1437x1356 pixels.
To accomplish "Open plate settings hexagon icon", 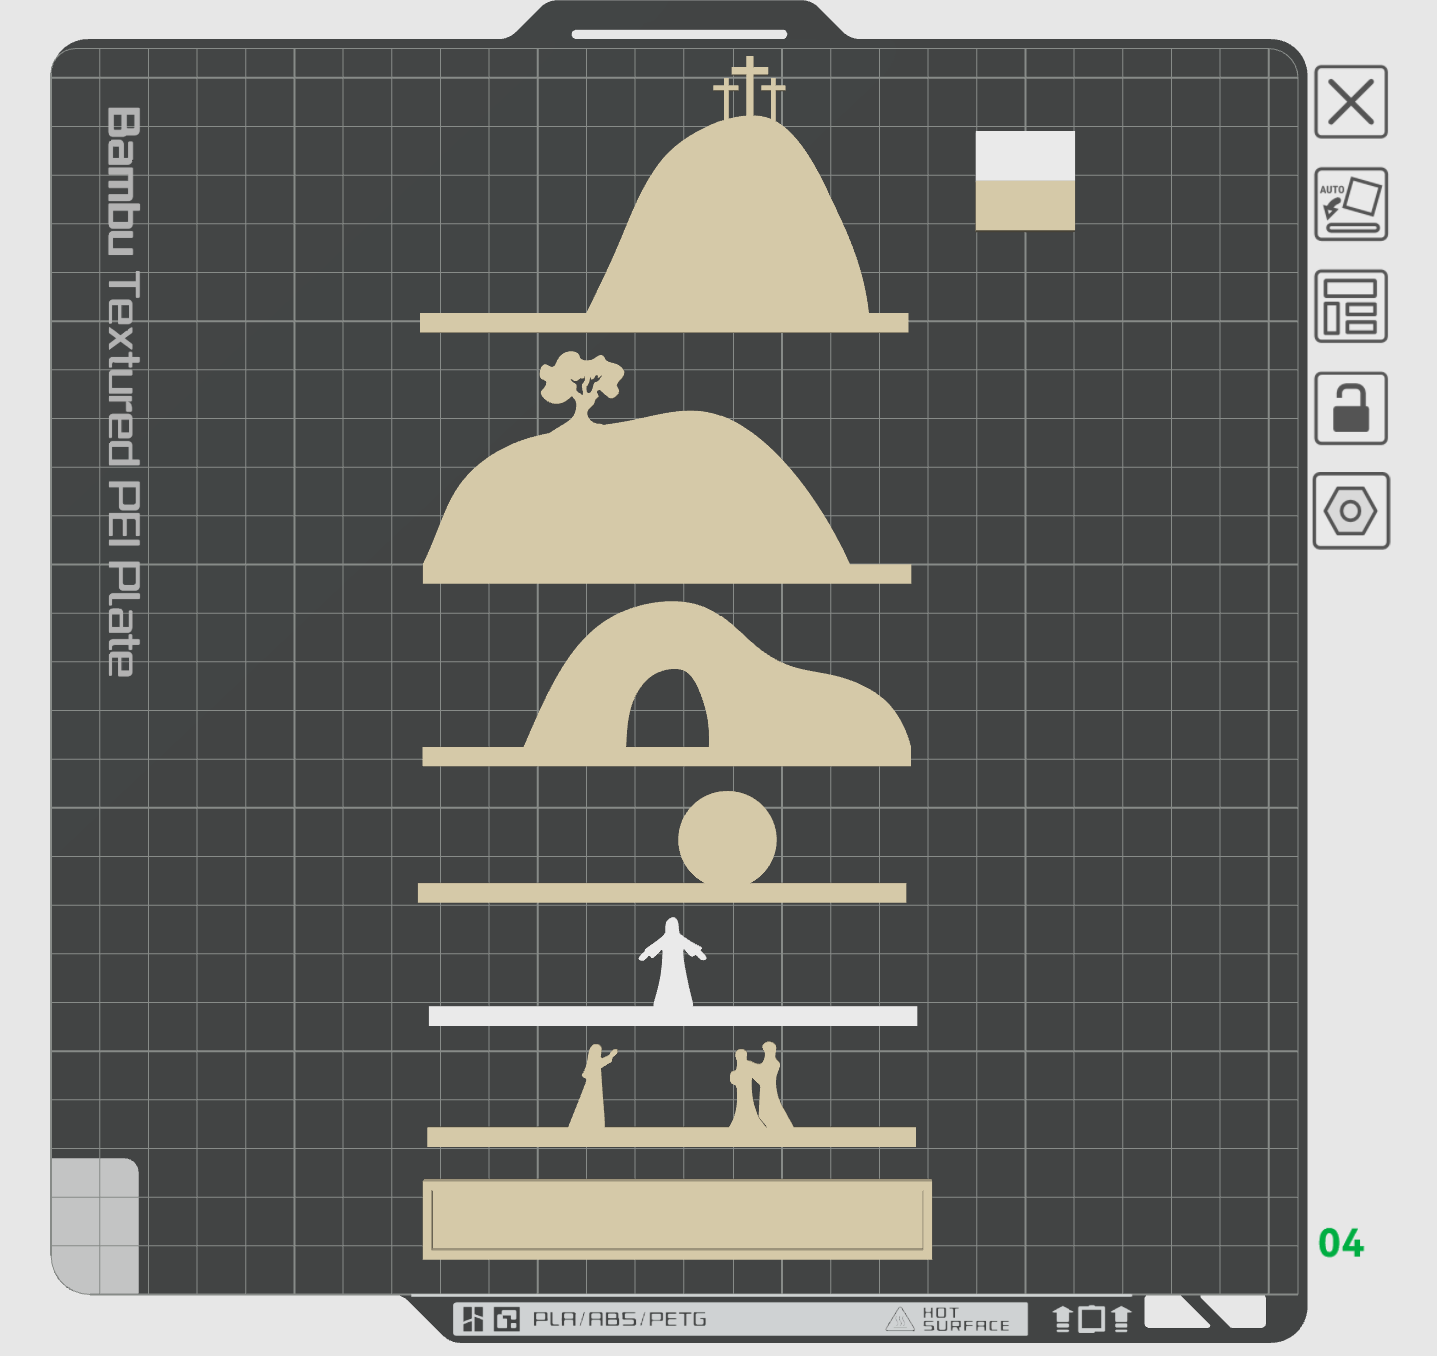I will click(1350, 511).
